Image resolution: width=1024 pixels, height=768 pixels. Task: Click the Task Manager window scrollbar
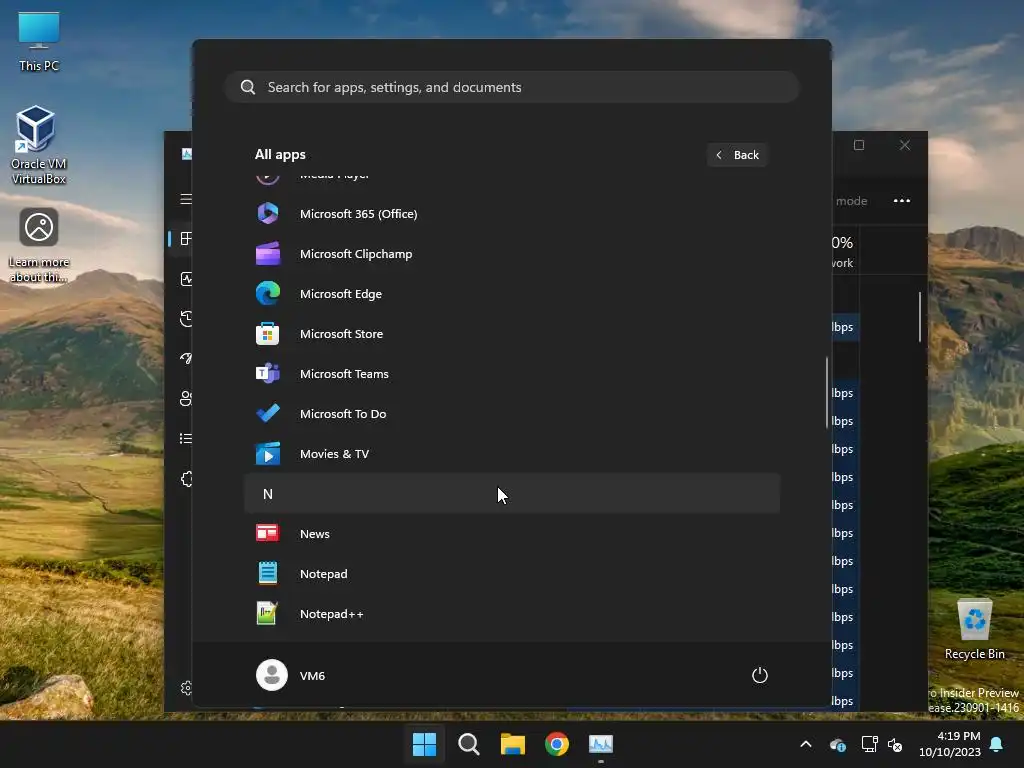920,317
